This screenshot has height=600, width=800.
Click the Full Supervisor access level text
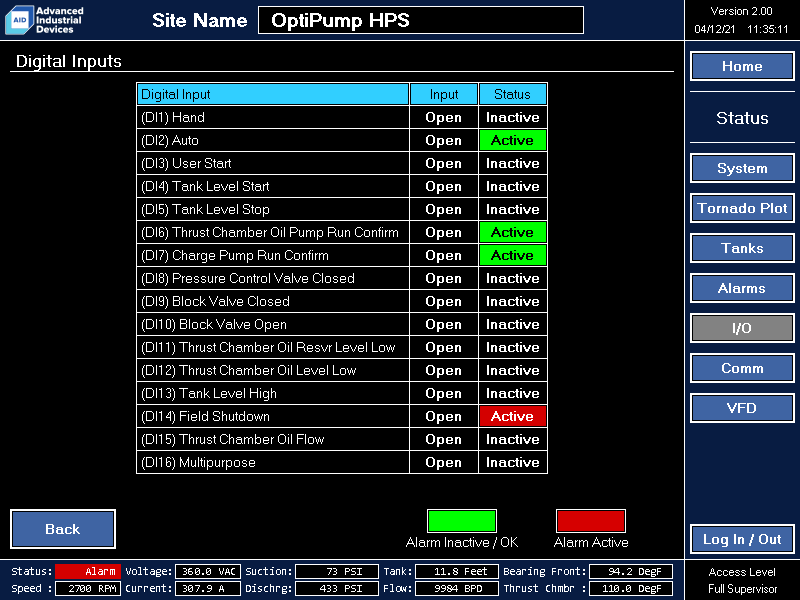tap(742, 589)
